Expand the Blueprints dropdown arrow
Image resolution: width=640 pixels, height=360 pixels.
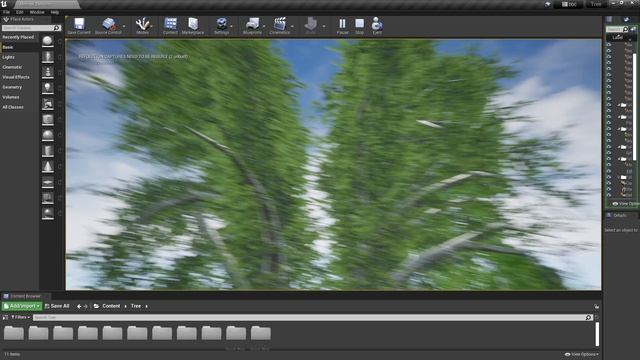coord(264,27)
